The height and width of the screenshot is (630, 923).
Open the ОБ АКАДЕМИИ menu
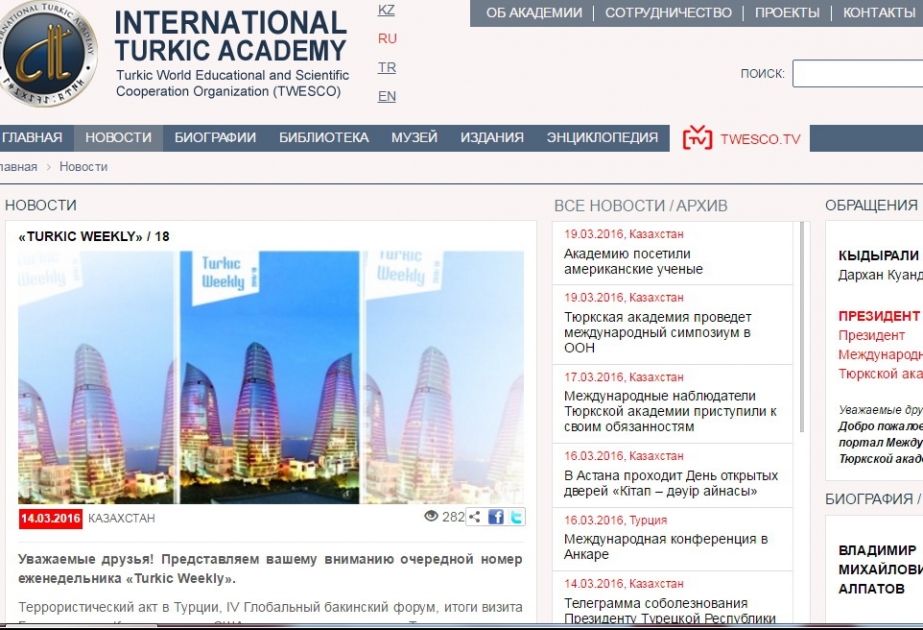534,13
